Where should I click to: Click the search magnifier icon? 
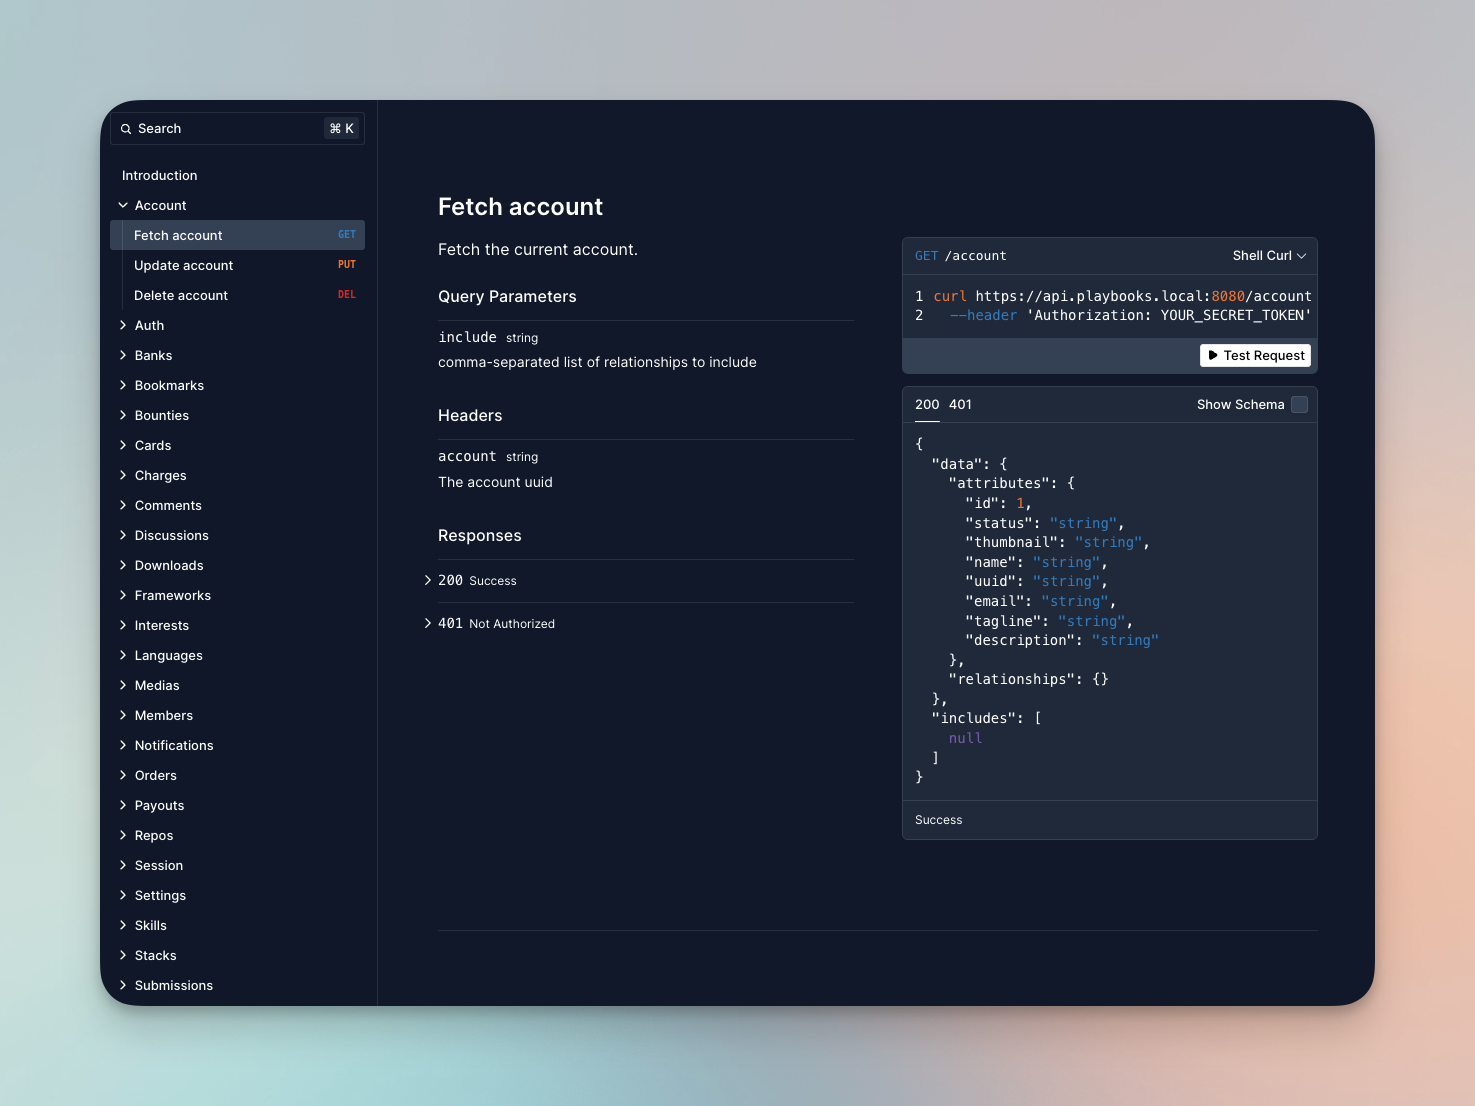pyautogui.click(x=126, y=129)
